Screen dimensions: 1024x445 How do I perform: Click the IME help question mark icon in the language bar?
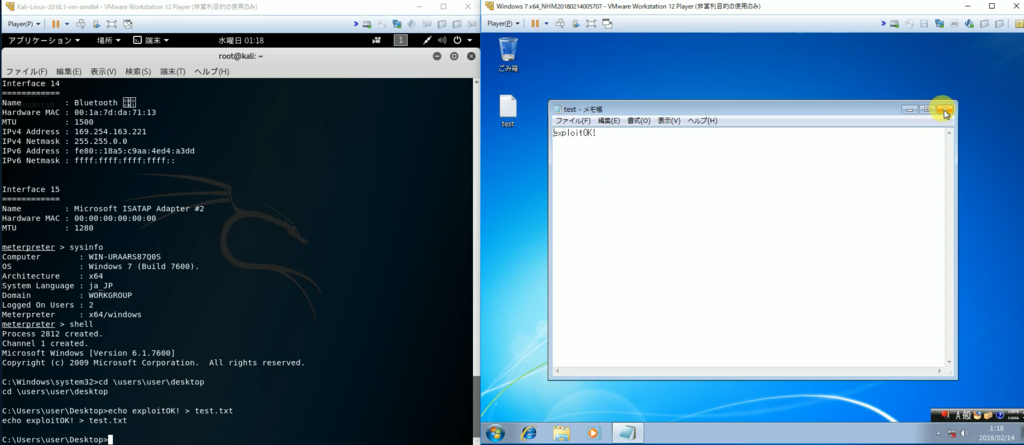999,415
